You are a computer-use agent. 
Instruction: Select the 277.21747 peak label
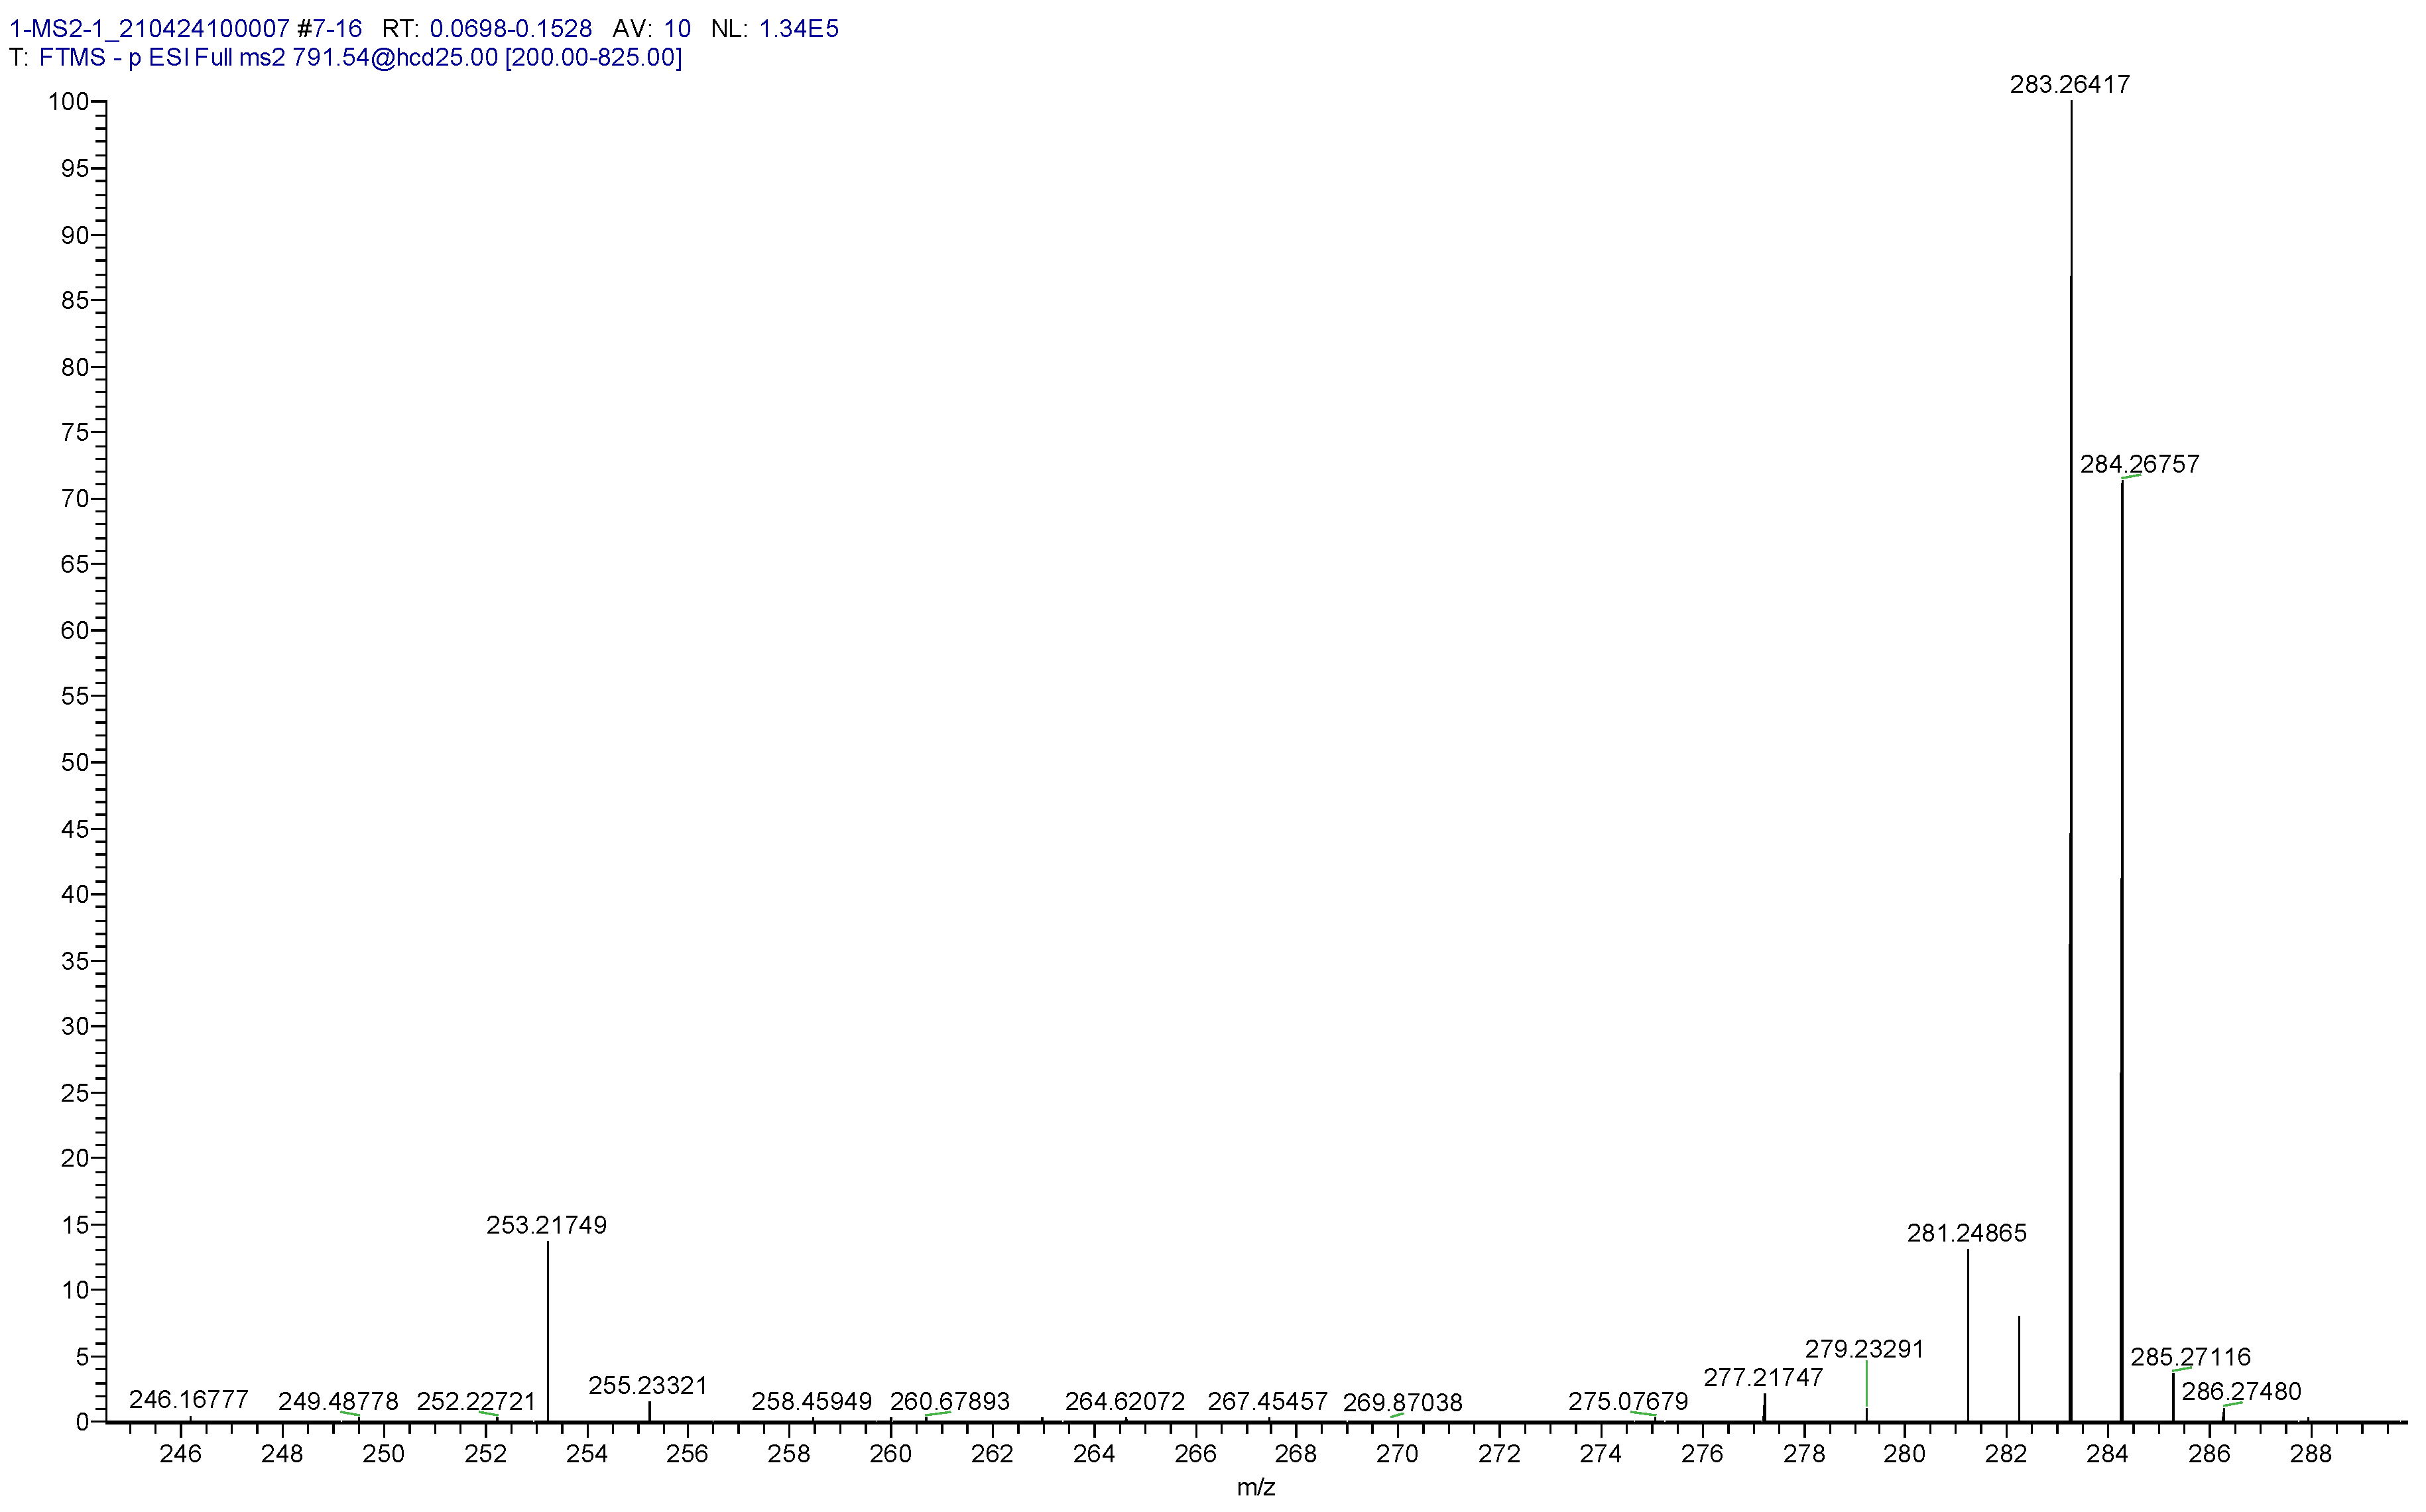point(1763,1377)
